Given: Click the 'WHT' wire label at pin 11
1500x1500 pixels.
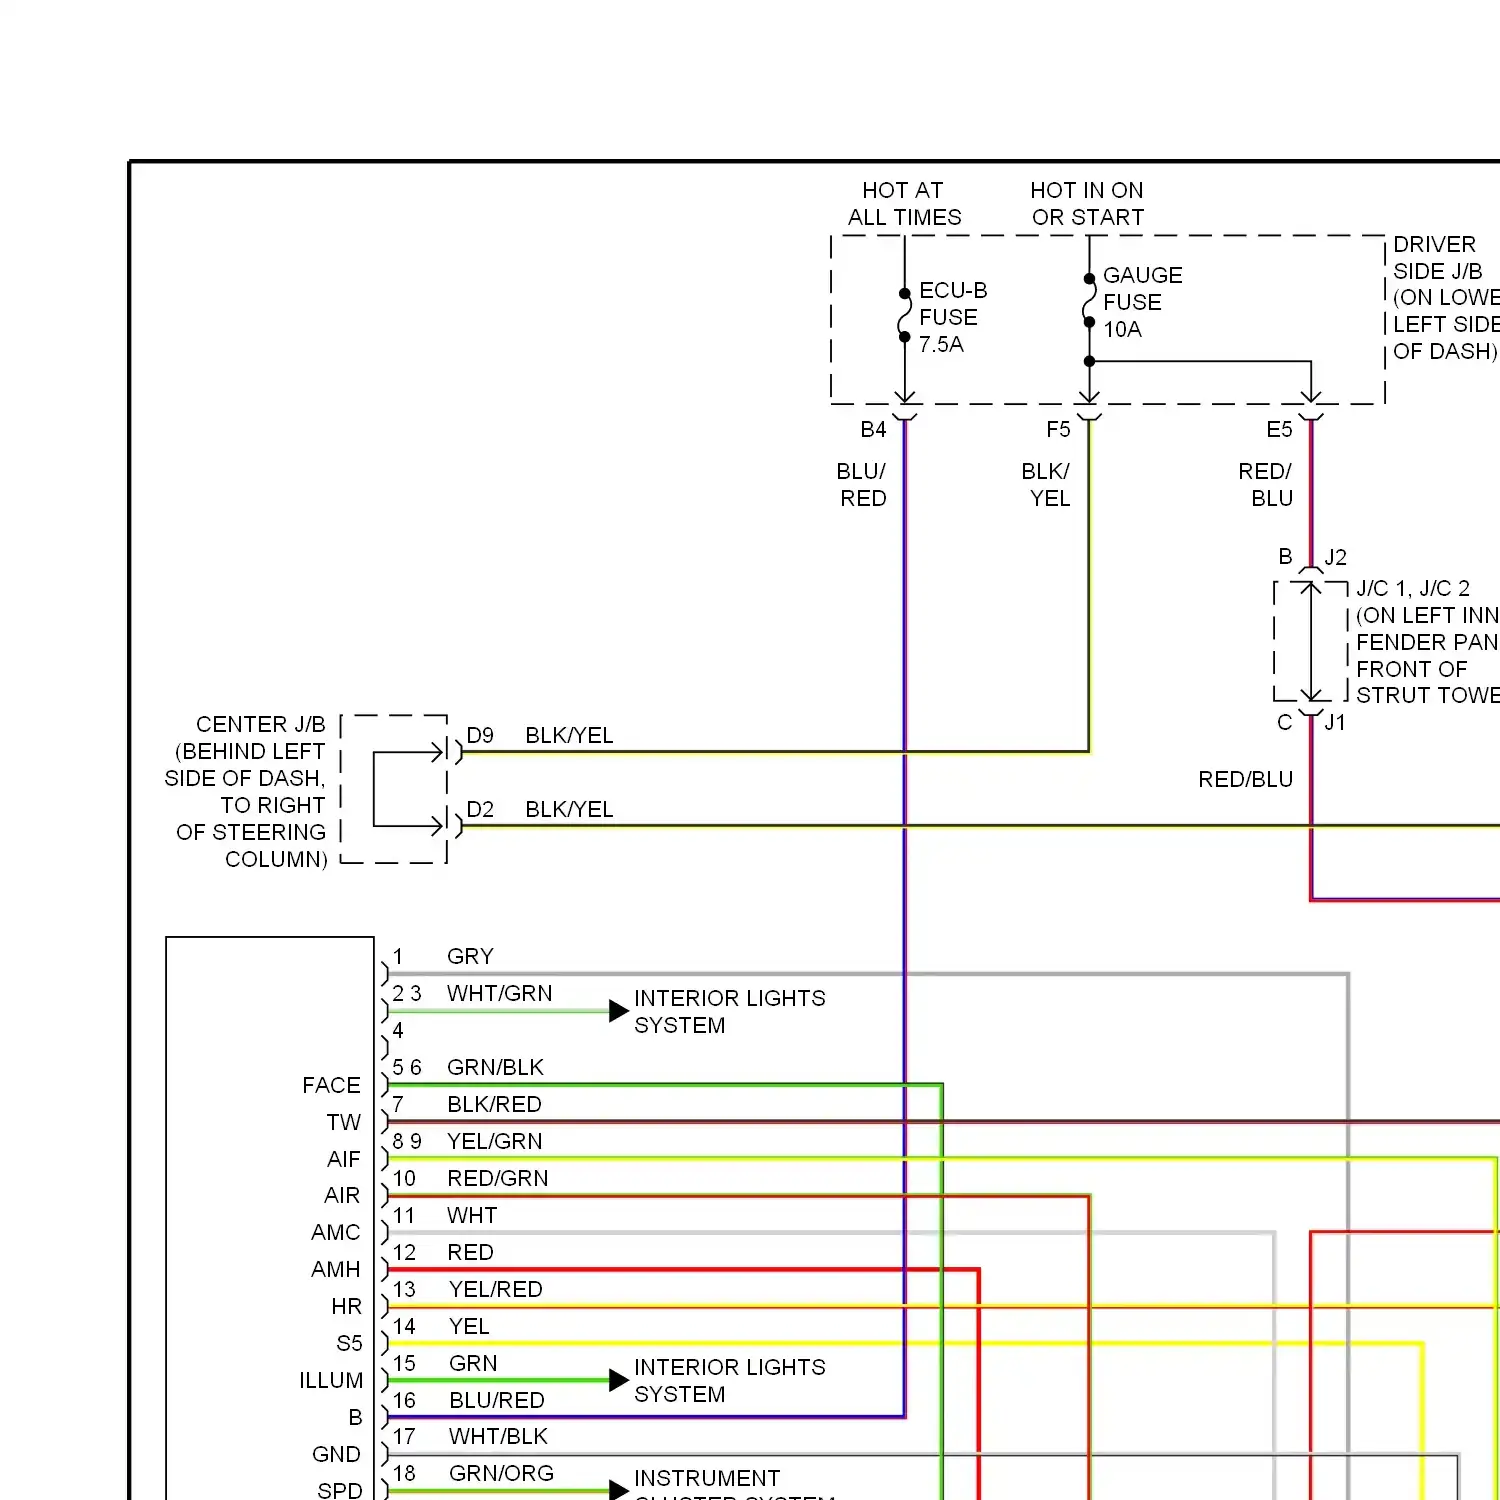Looking at the screenshot, I should (472, 1216).
